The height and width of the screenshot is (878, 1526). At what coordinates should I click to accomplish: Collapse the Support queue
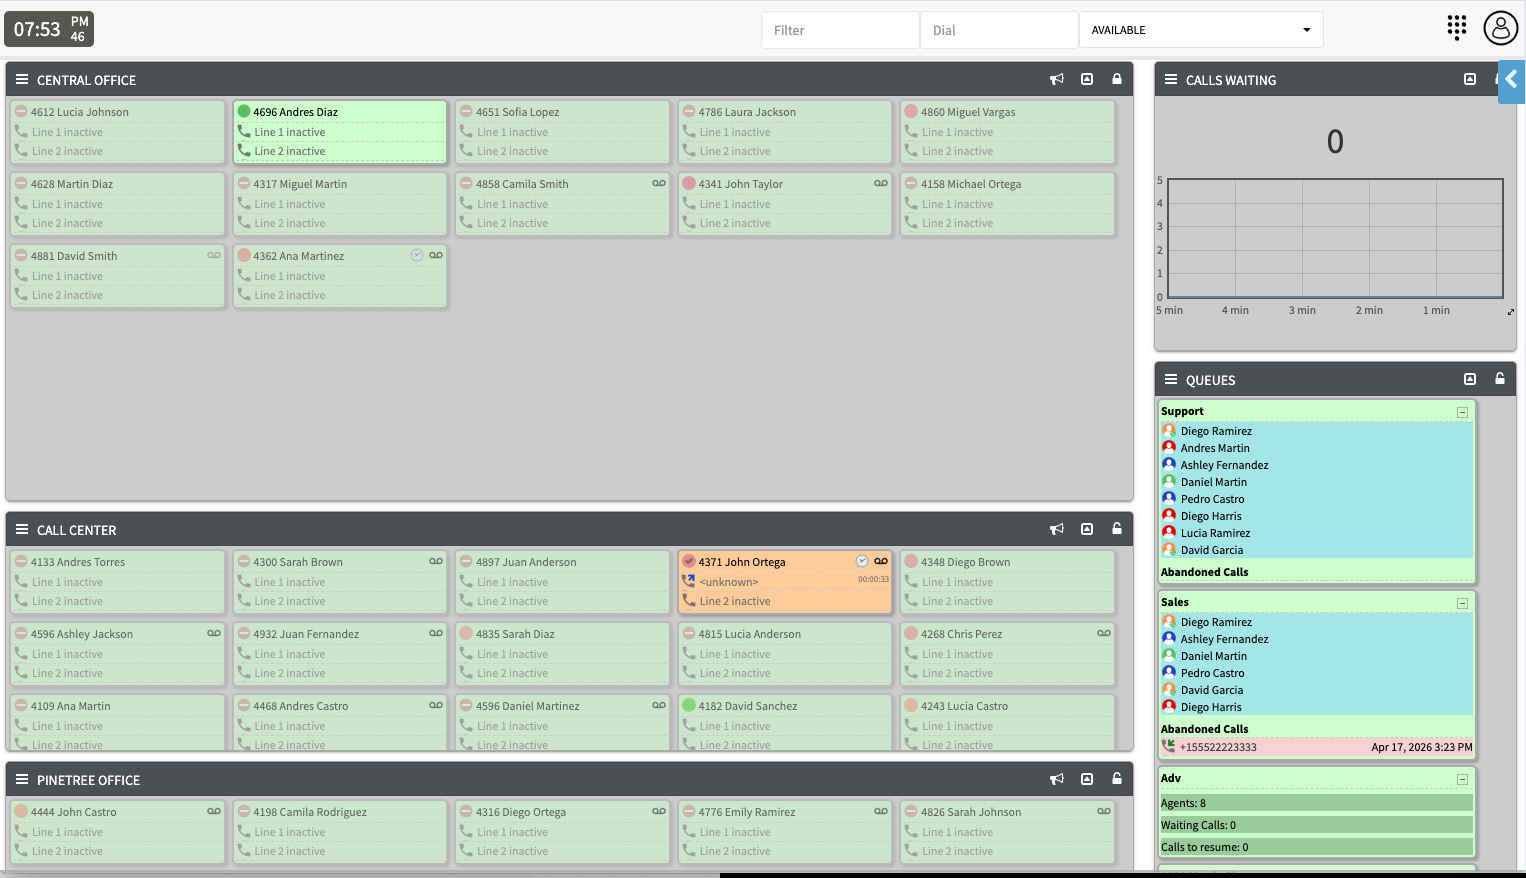click(1462, 412)
